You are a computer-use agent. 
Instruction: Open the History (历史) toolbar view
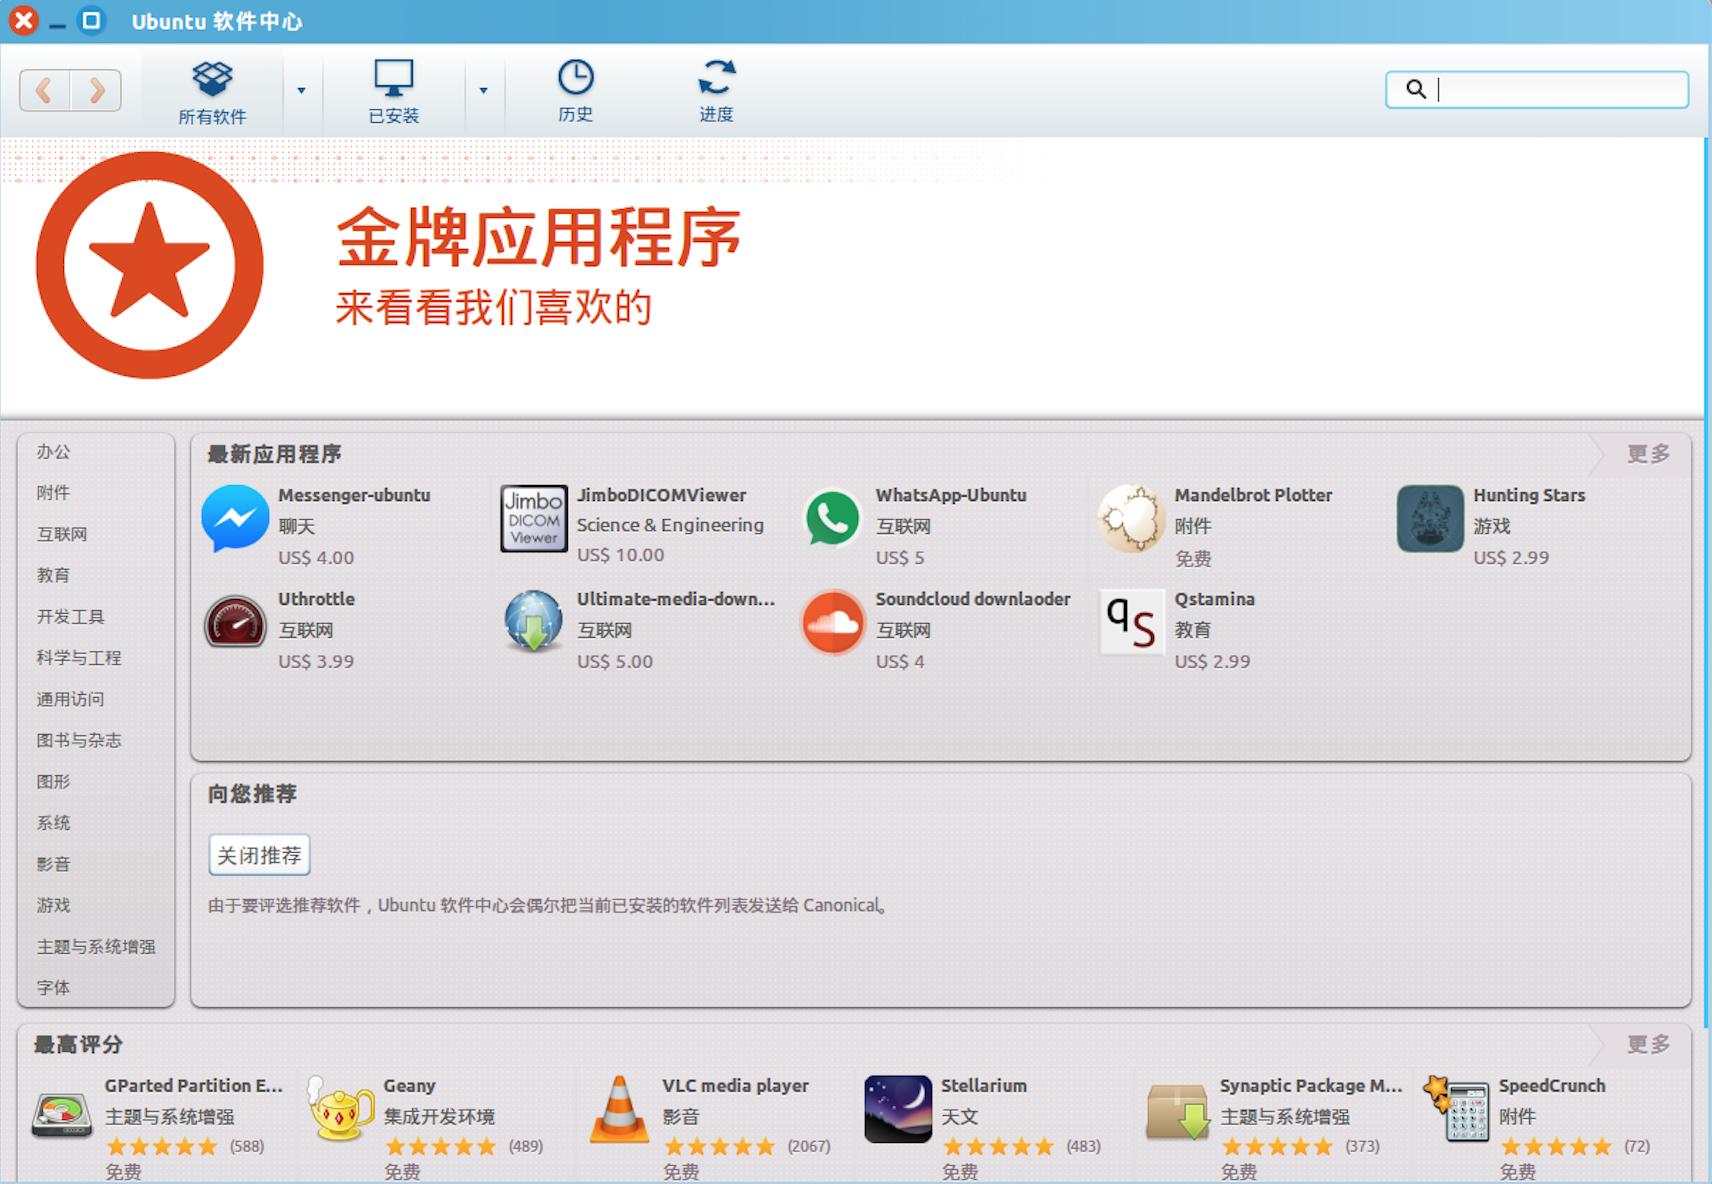click(575, 91)
